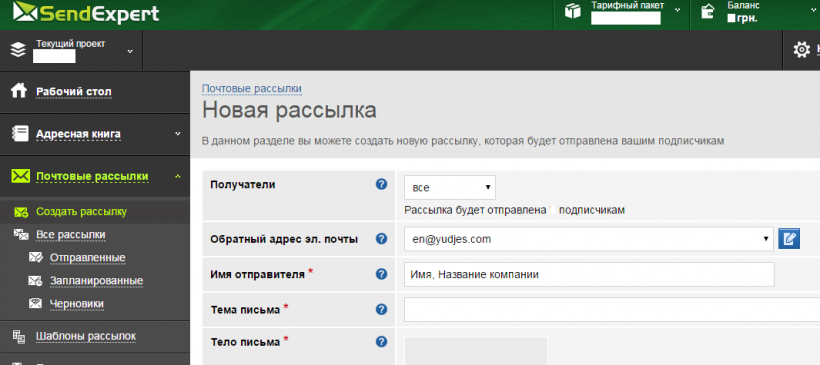Click the SendExpert envelope logo
Image resolution: width=820 pixels, height=365 pixels.
point(22,13)
